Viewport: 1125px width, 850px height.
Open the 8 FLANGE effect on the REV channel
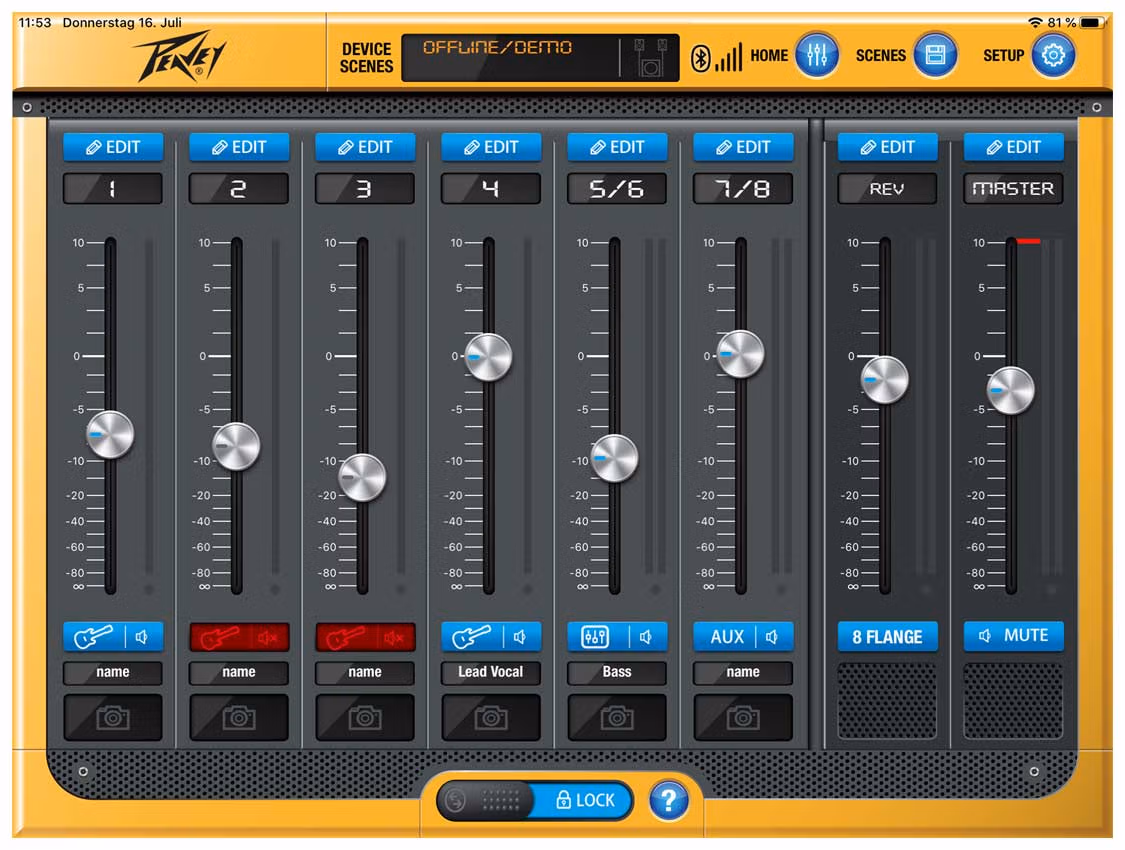click(x=886, y=637)
